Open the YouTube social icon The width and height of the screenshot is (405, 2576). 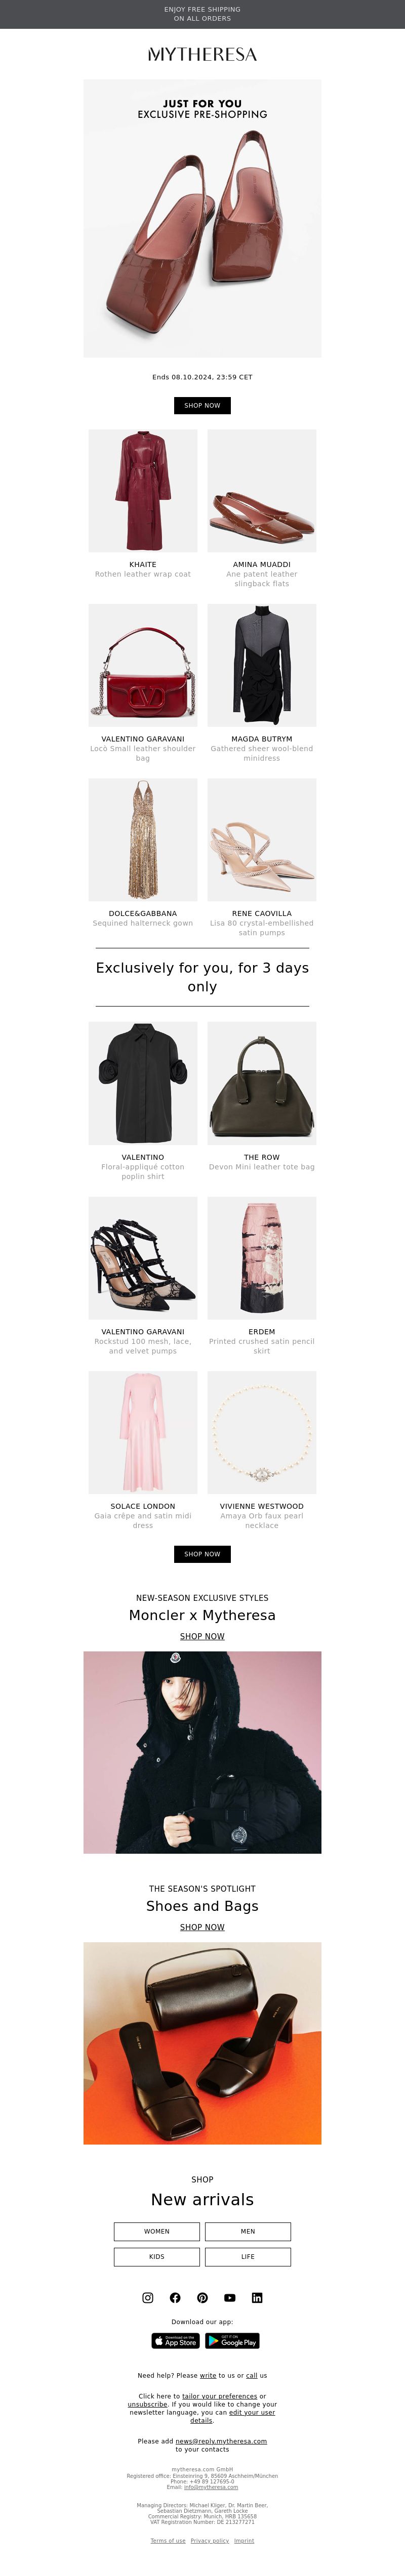pyautogui.click(x=230, y=2297)
